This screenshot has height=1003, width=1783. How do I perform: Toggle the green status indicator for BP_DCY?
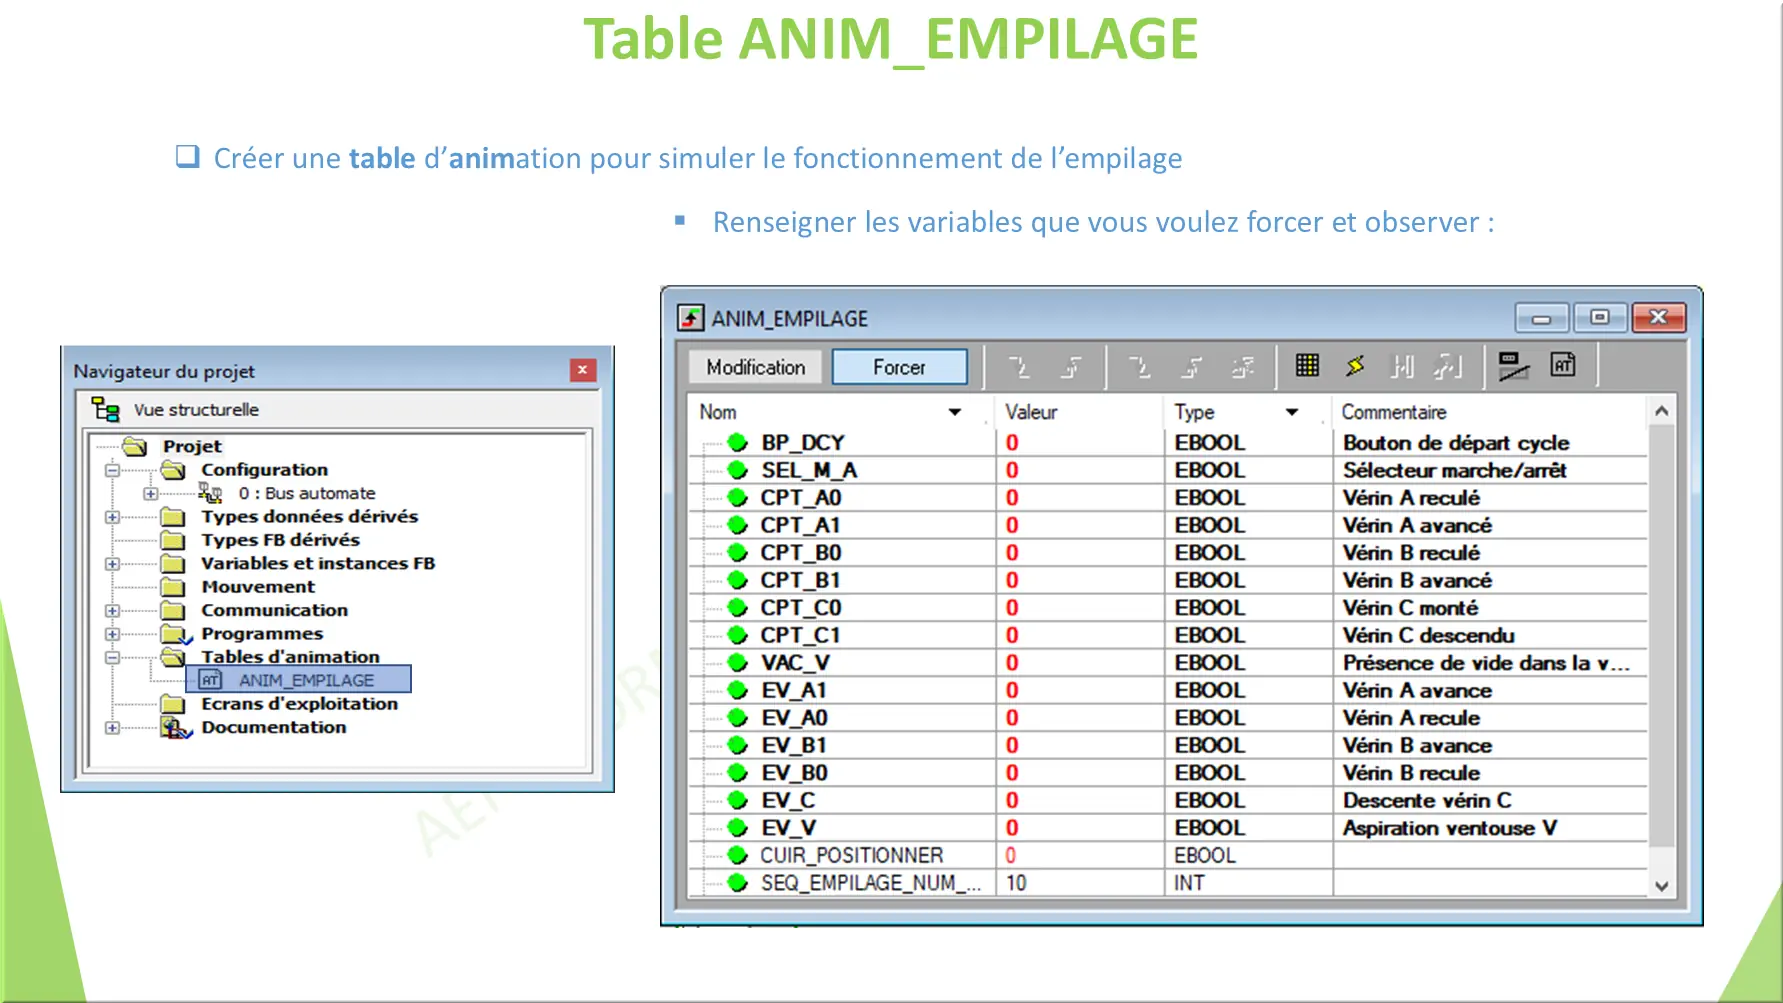[737, 442]
